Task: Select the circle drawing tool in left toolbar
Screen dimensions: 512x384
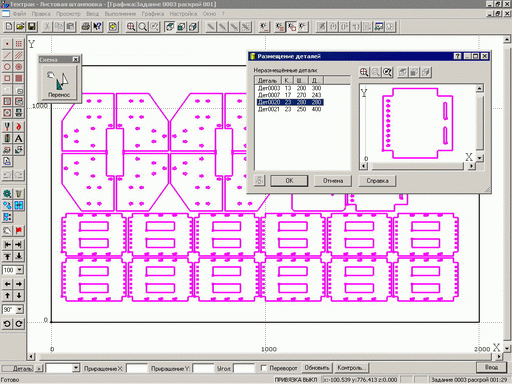Action: [7, 67]
